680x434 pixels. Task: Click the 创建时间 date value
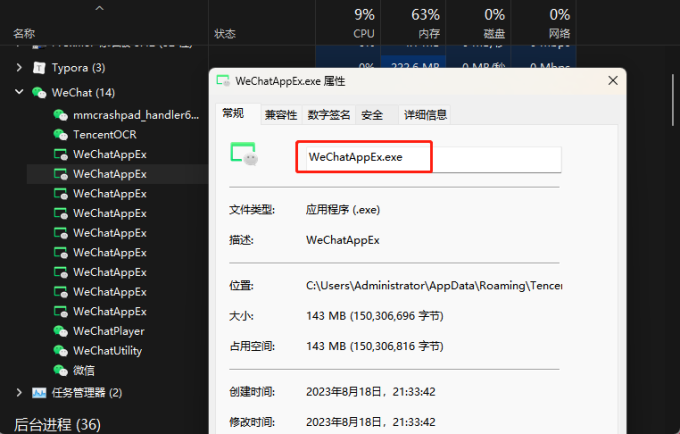pyautogui.click(x=370, y=392)
